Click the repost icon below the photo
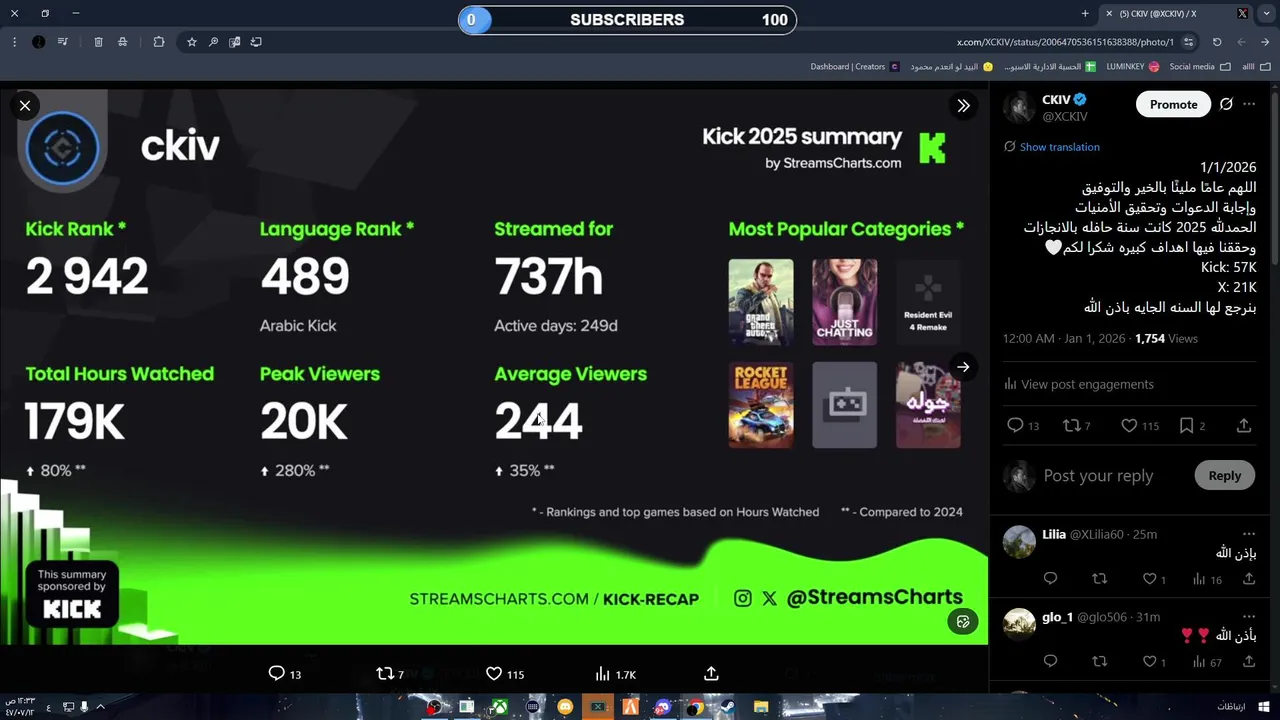This screenshot has width=1280, height=720. (384, 674)
